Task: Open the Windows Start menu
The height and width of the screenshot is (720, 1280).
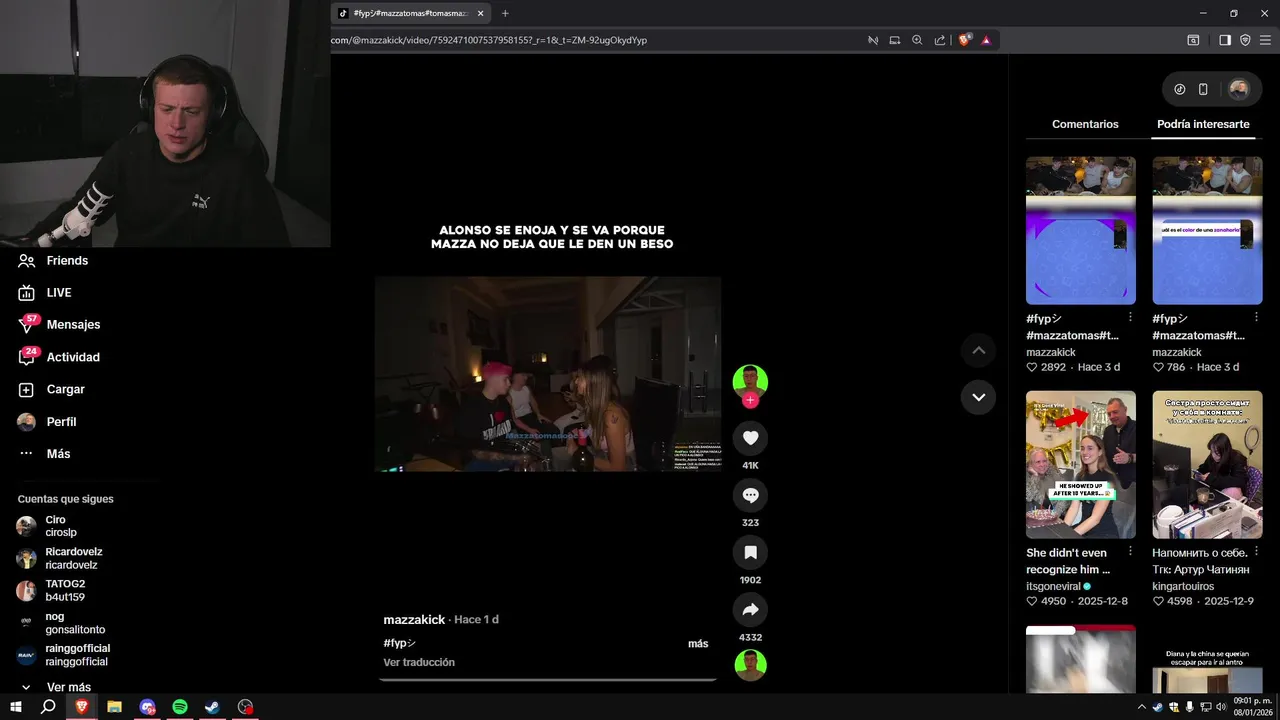Action: (x=16, y=707)
